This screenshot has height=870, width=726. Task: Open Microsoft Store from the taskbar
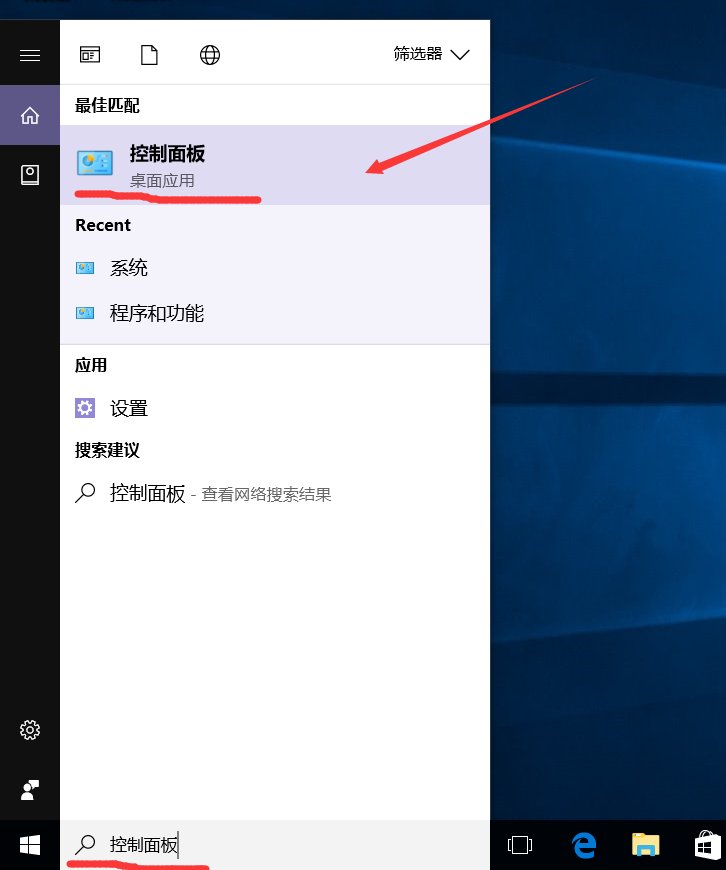[x=707, y=846]
